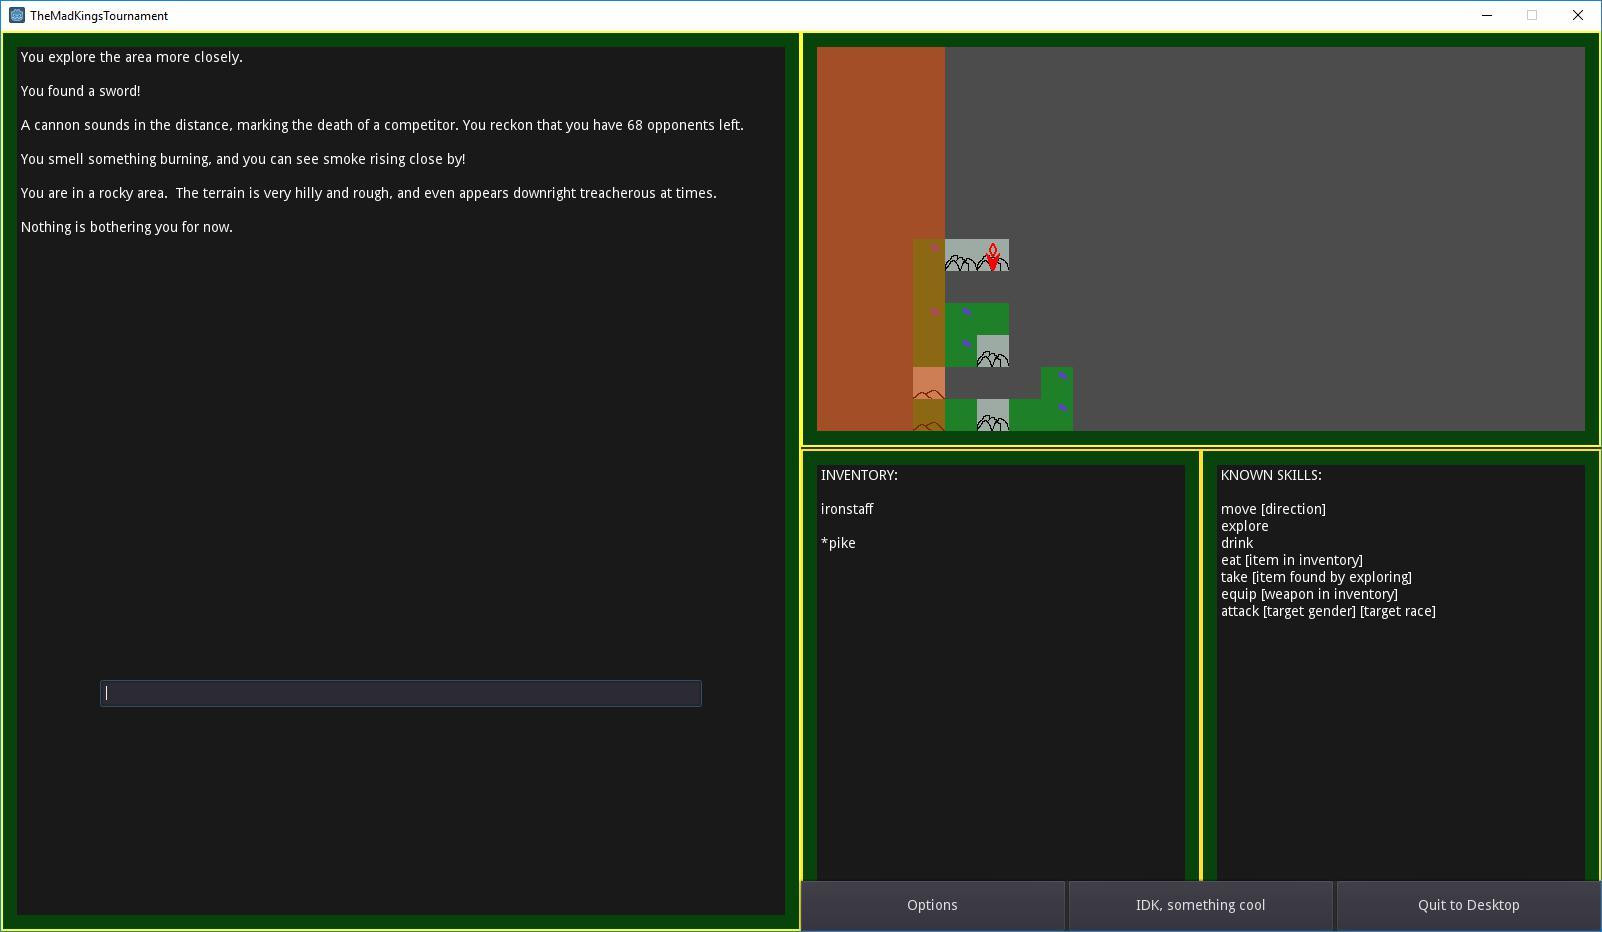Focus the command text input field

401,693
